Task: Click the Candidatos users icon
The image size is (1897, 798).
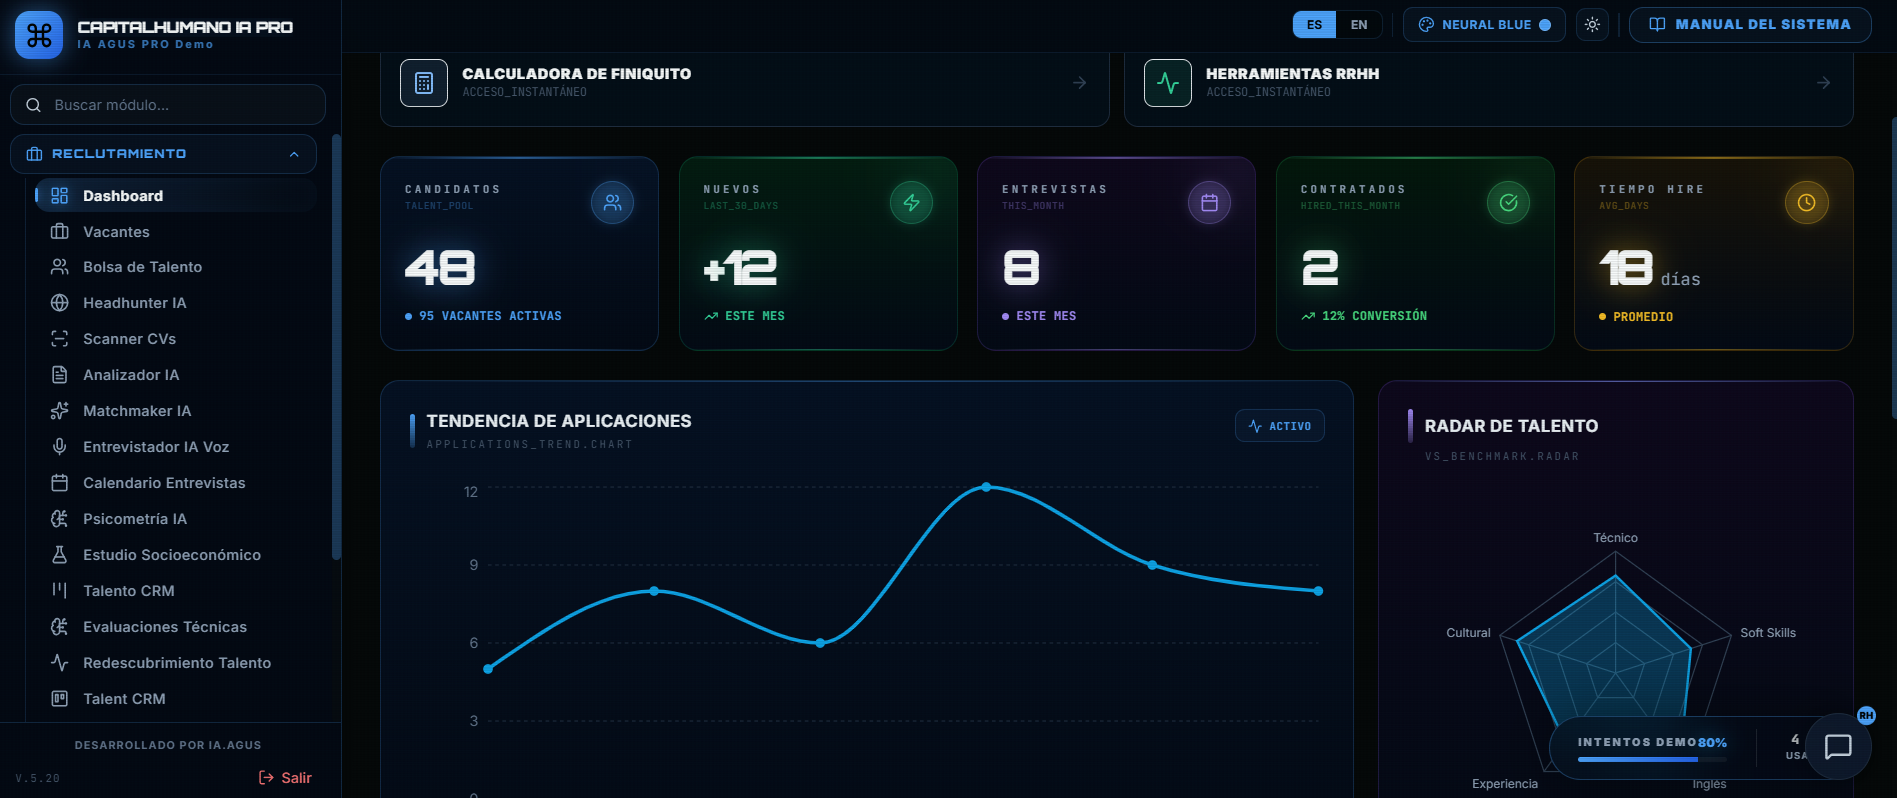Action: coord(613,203)
